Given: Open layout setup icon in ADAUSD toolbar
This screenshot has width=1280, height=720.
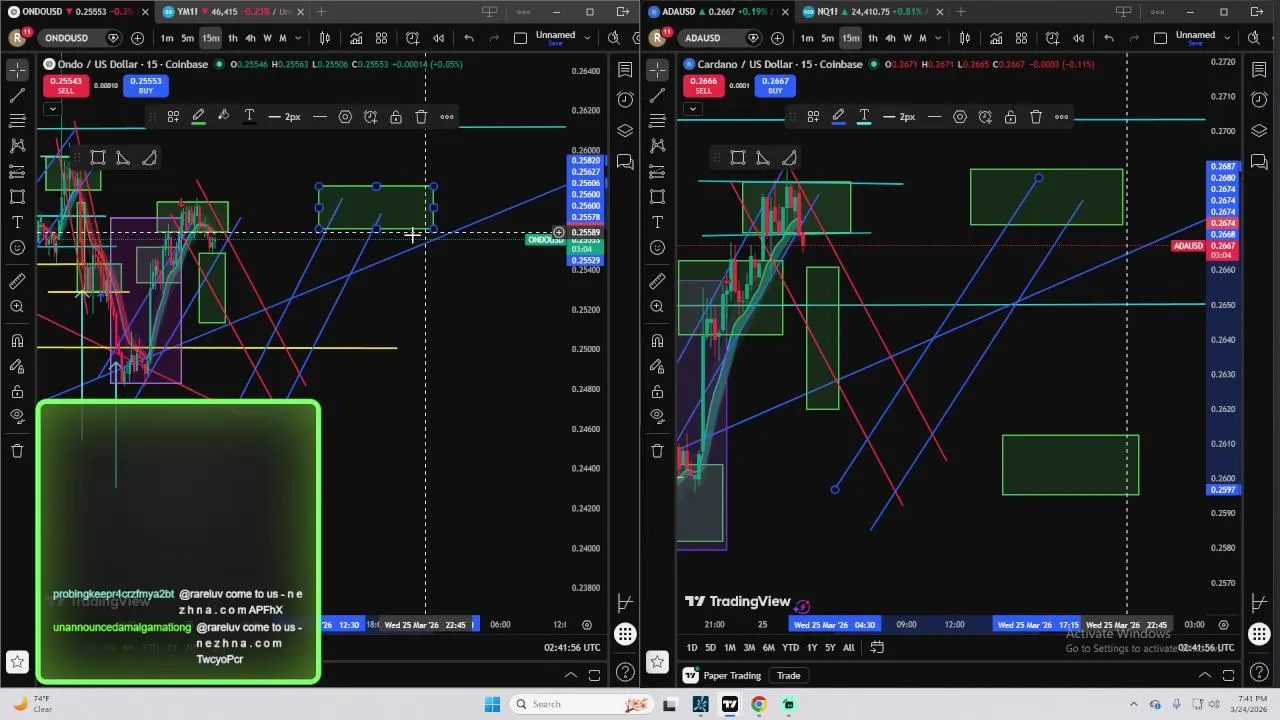Looking at the screenshot, I should [1160, 38].
